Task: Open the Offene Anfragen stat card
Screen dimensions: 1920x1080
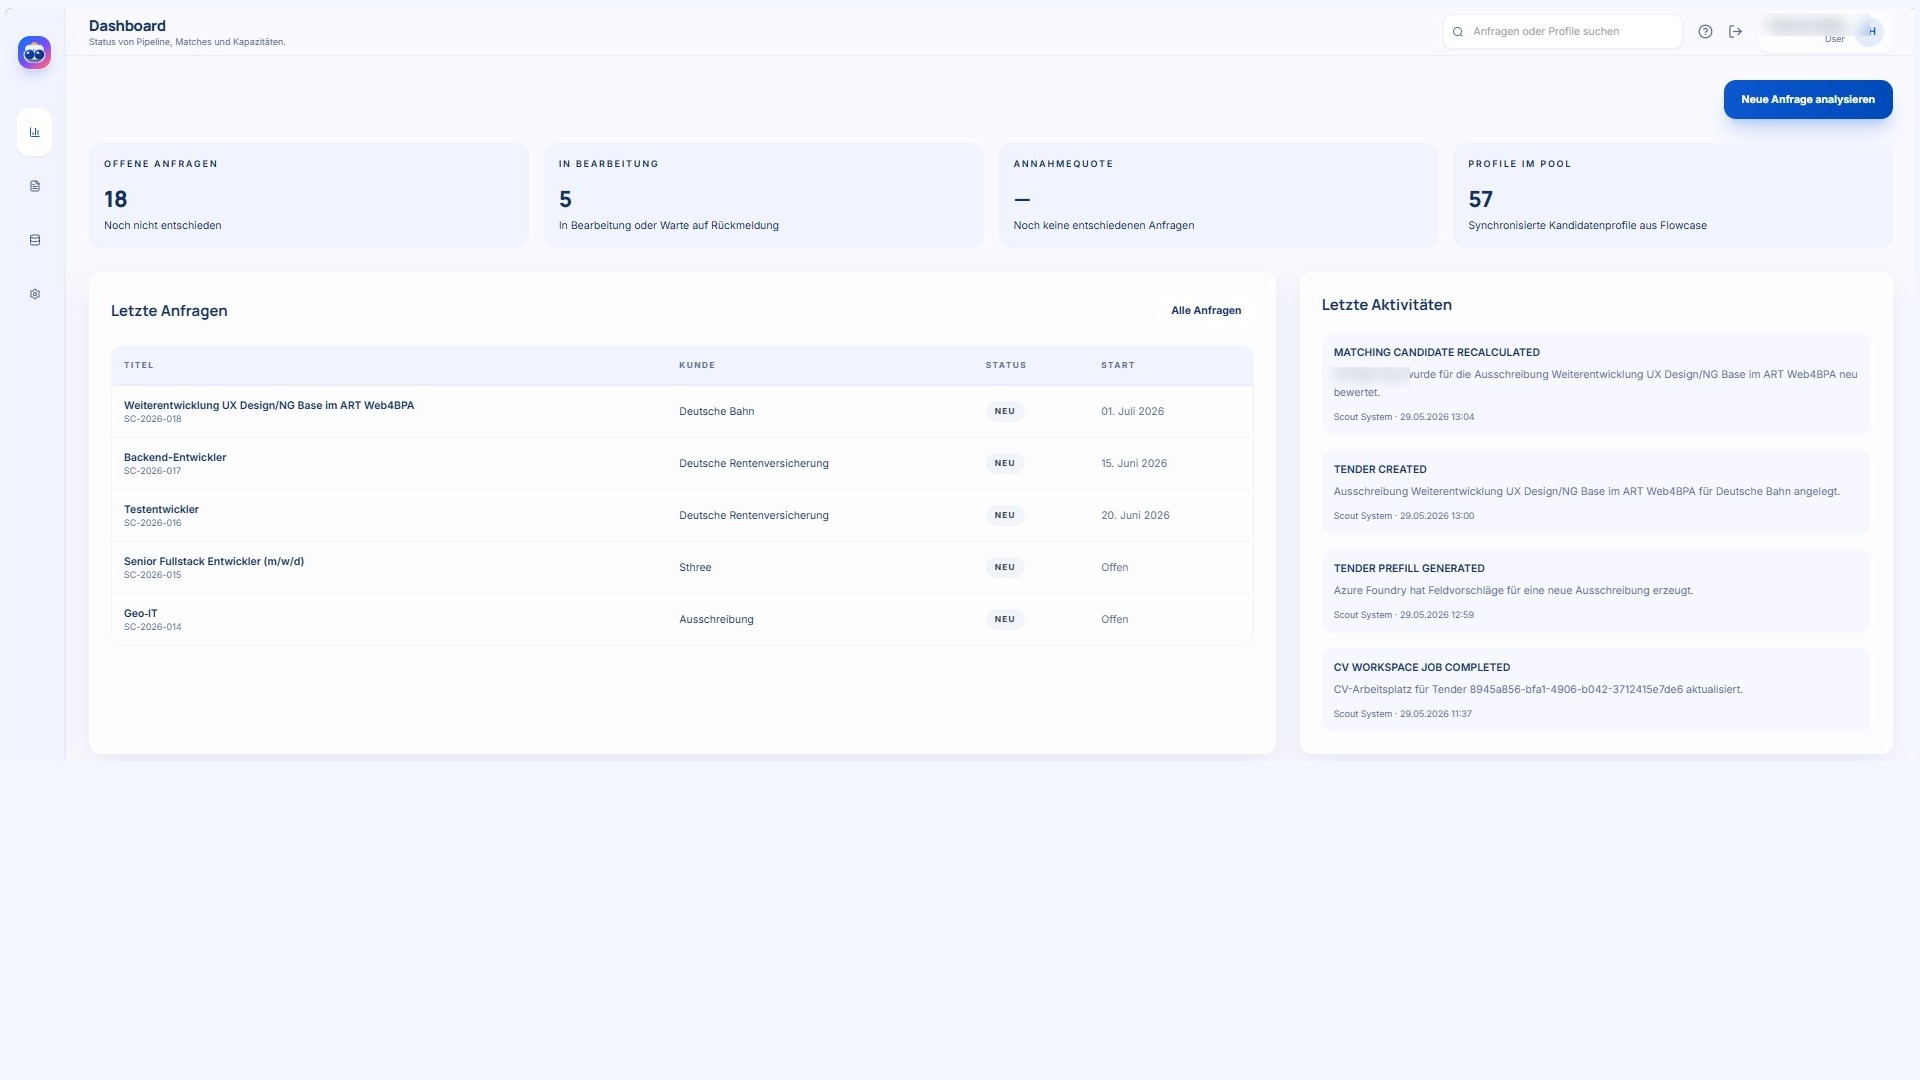Action: [308, 196]
